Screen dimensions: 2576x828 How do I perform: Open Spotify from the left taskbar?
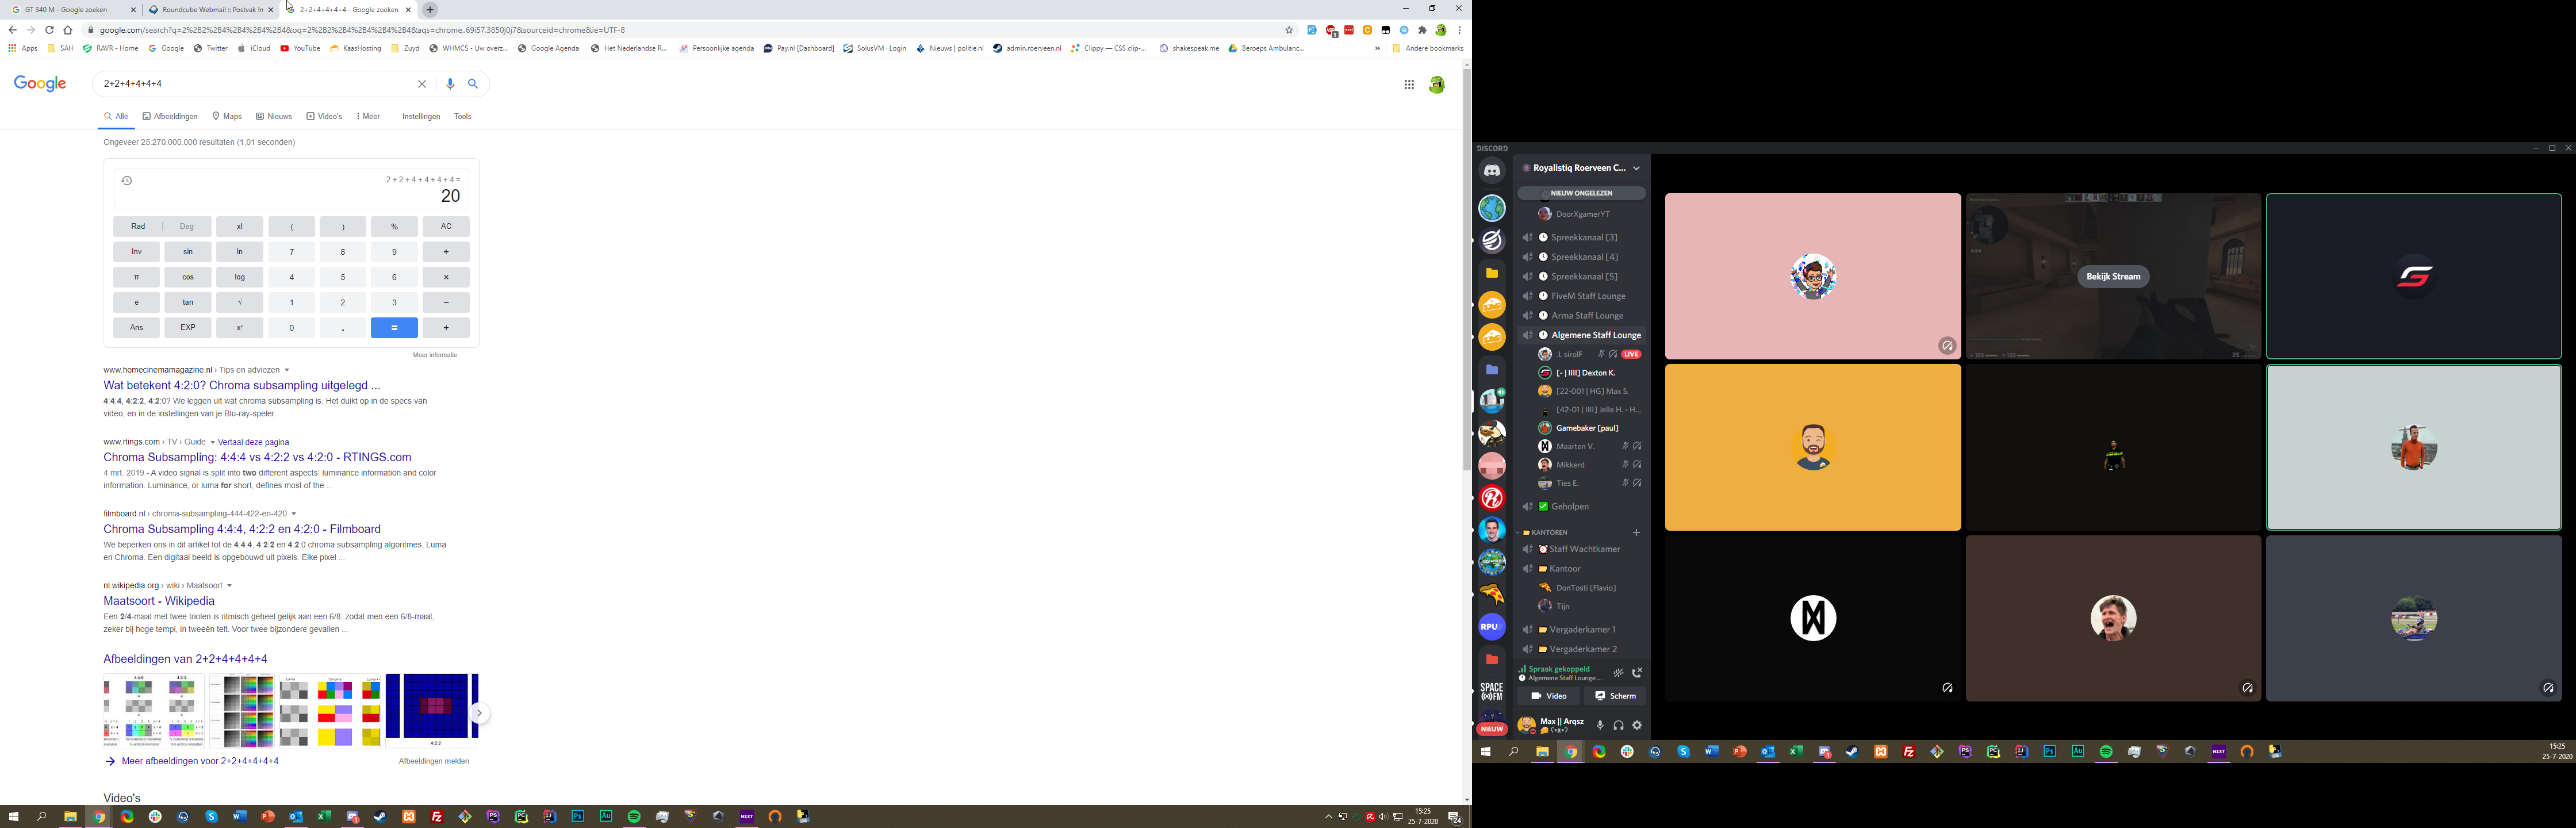tap(634, 817)
